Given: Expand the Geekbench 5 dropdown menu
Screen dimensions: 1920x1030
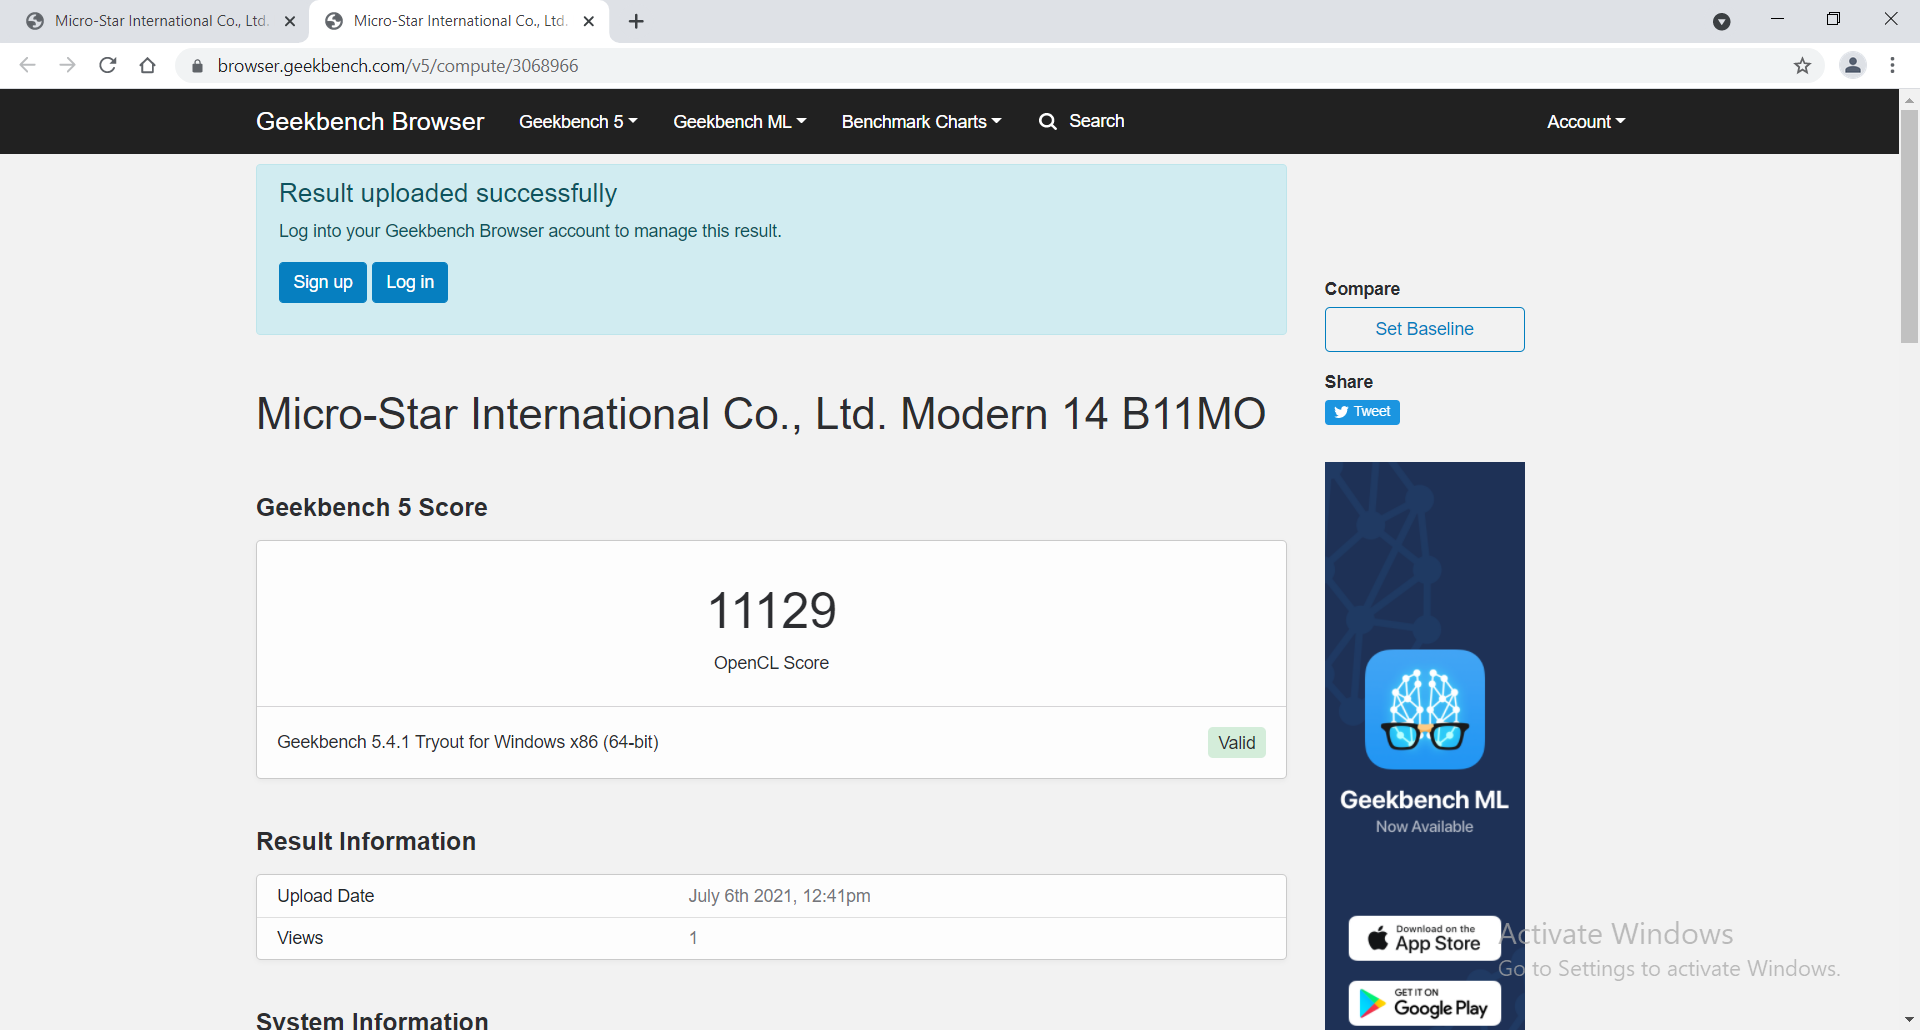Looking at the screenshot, I should pyautogui.click(x=578, y=122).
